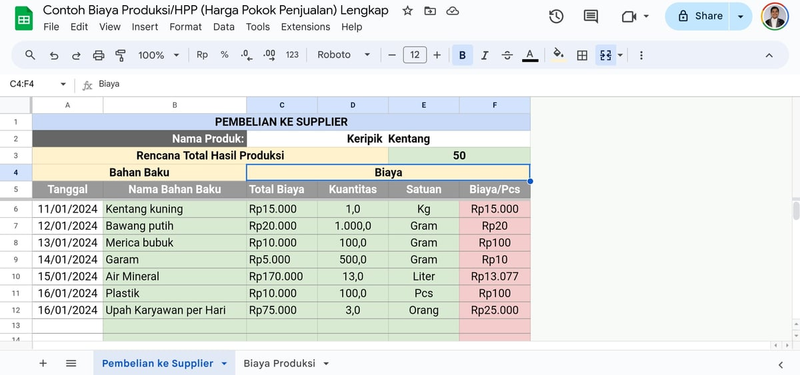Expand Share options arrow
800x375 pixels.
[x=741, y=16]
